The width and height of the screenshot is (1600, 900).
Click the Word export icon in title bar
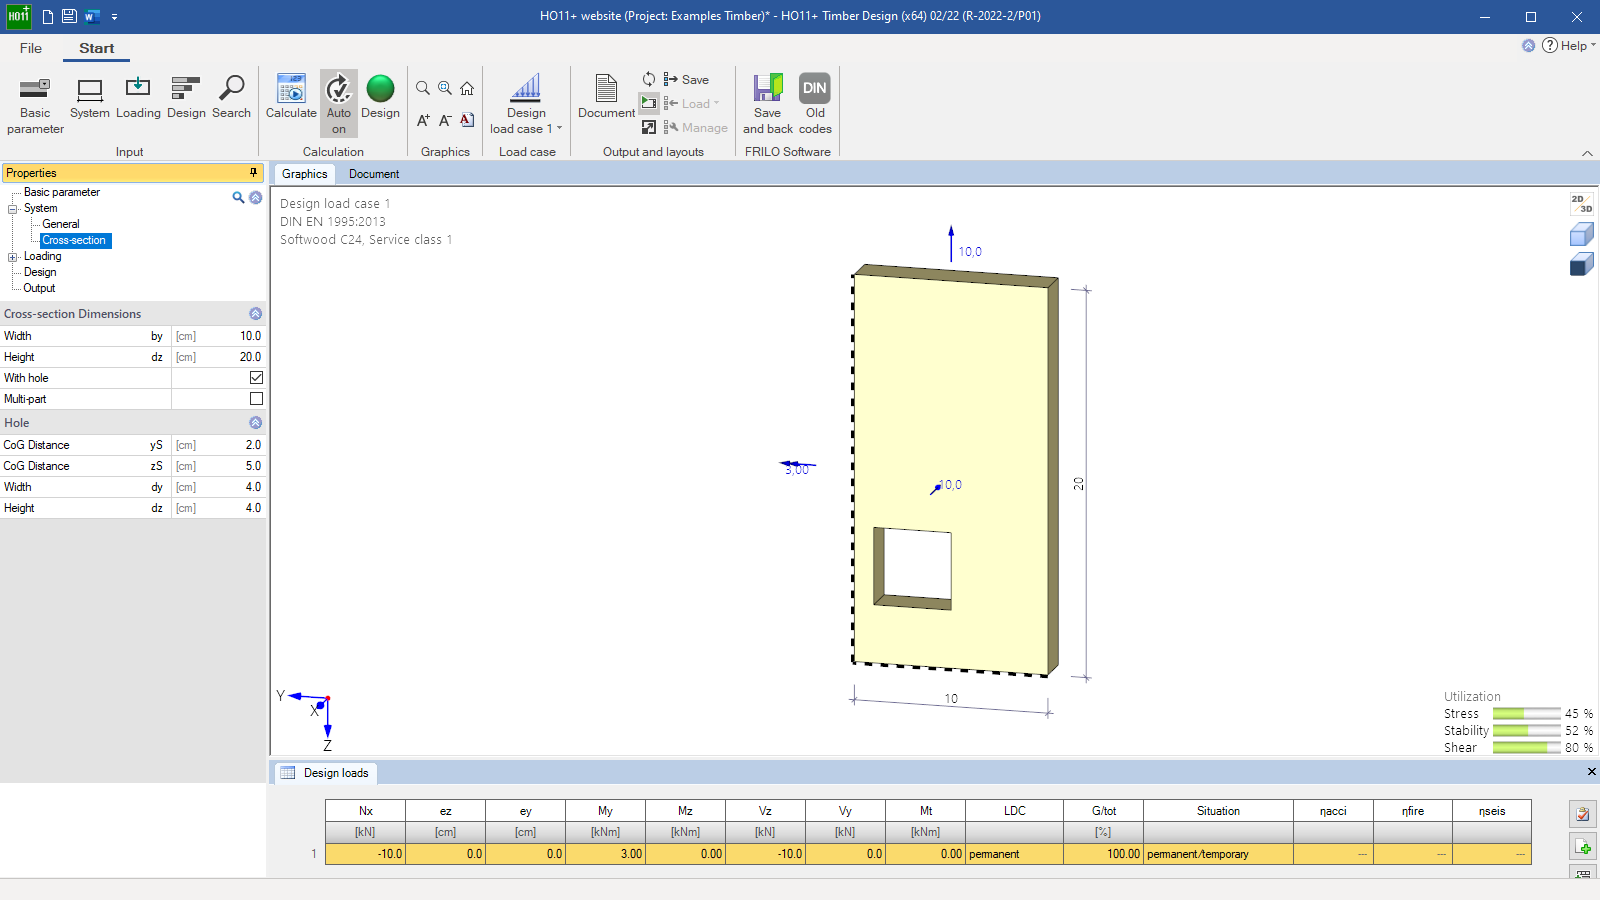coord(92,16)
